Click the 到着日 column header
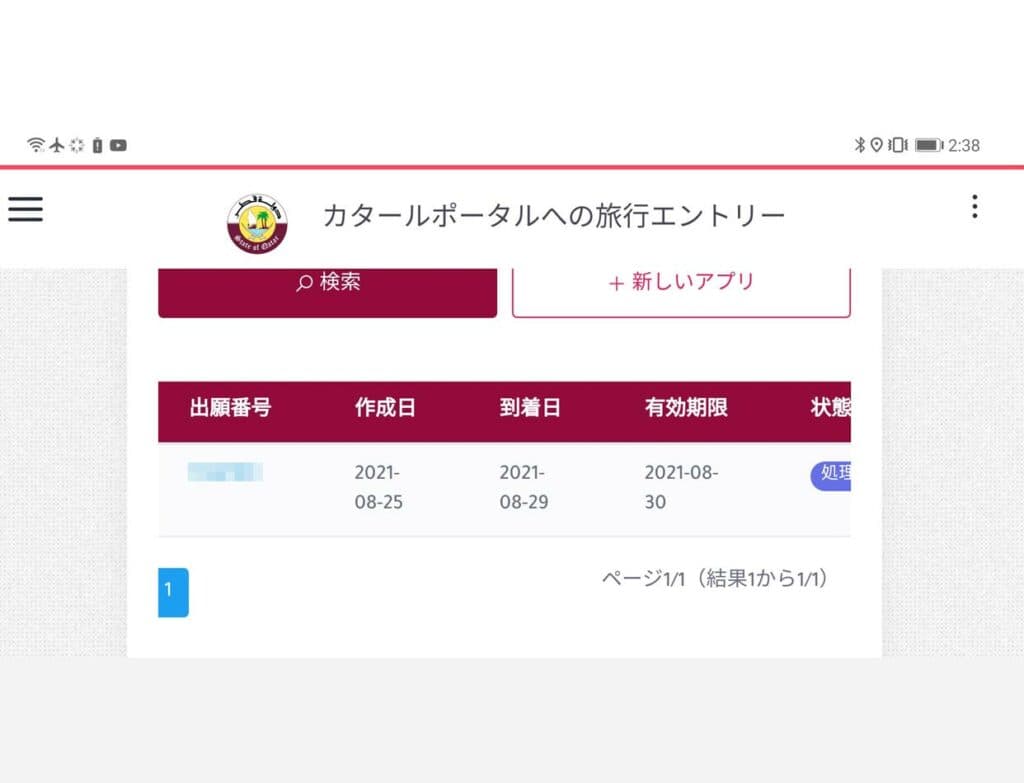Image resolution: width=1024 pixels, height=783 pixels. [x=530, y=407]
